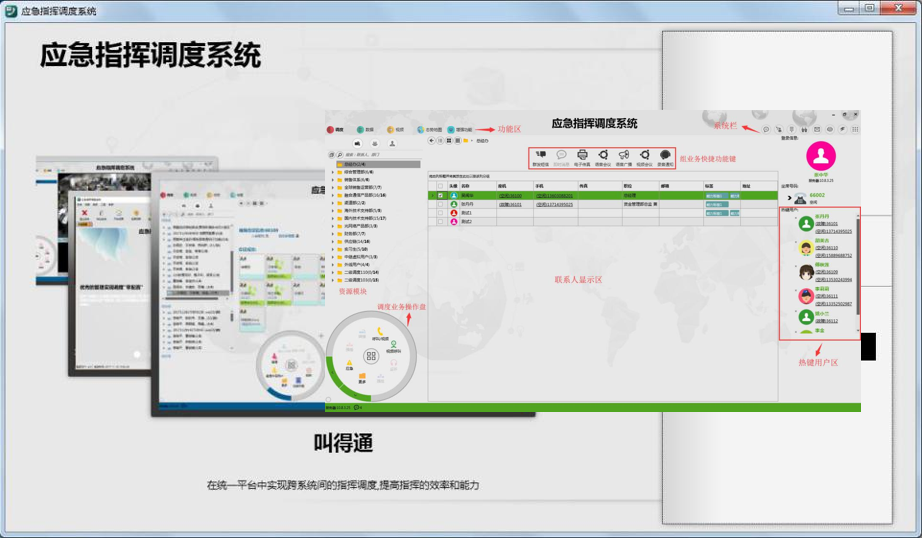Viewport: 924px width, 539px height.
Task: Click the eye icon in system bar
Action: coord(830,130)
